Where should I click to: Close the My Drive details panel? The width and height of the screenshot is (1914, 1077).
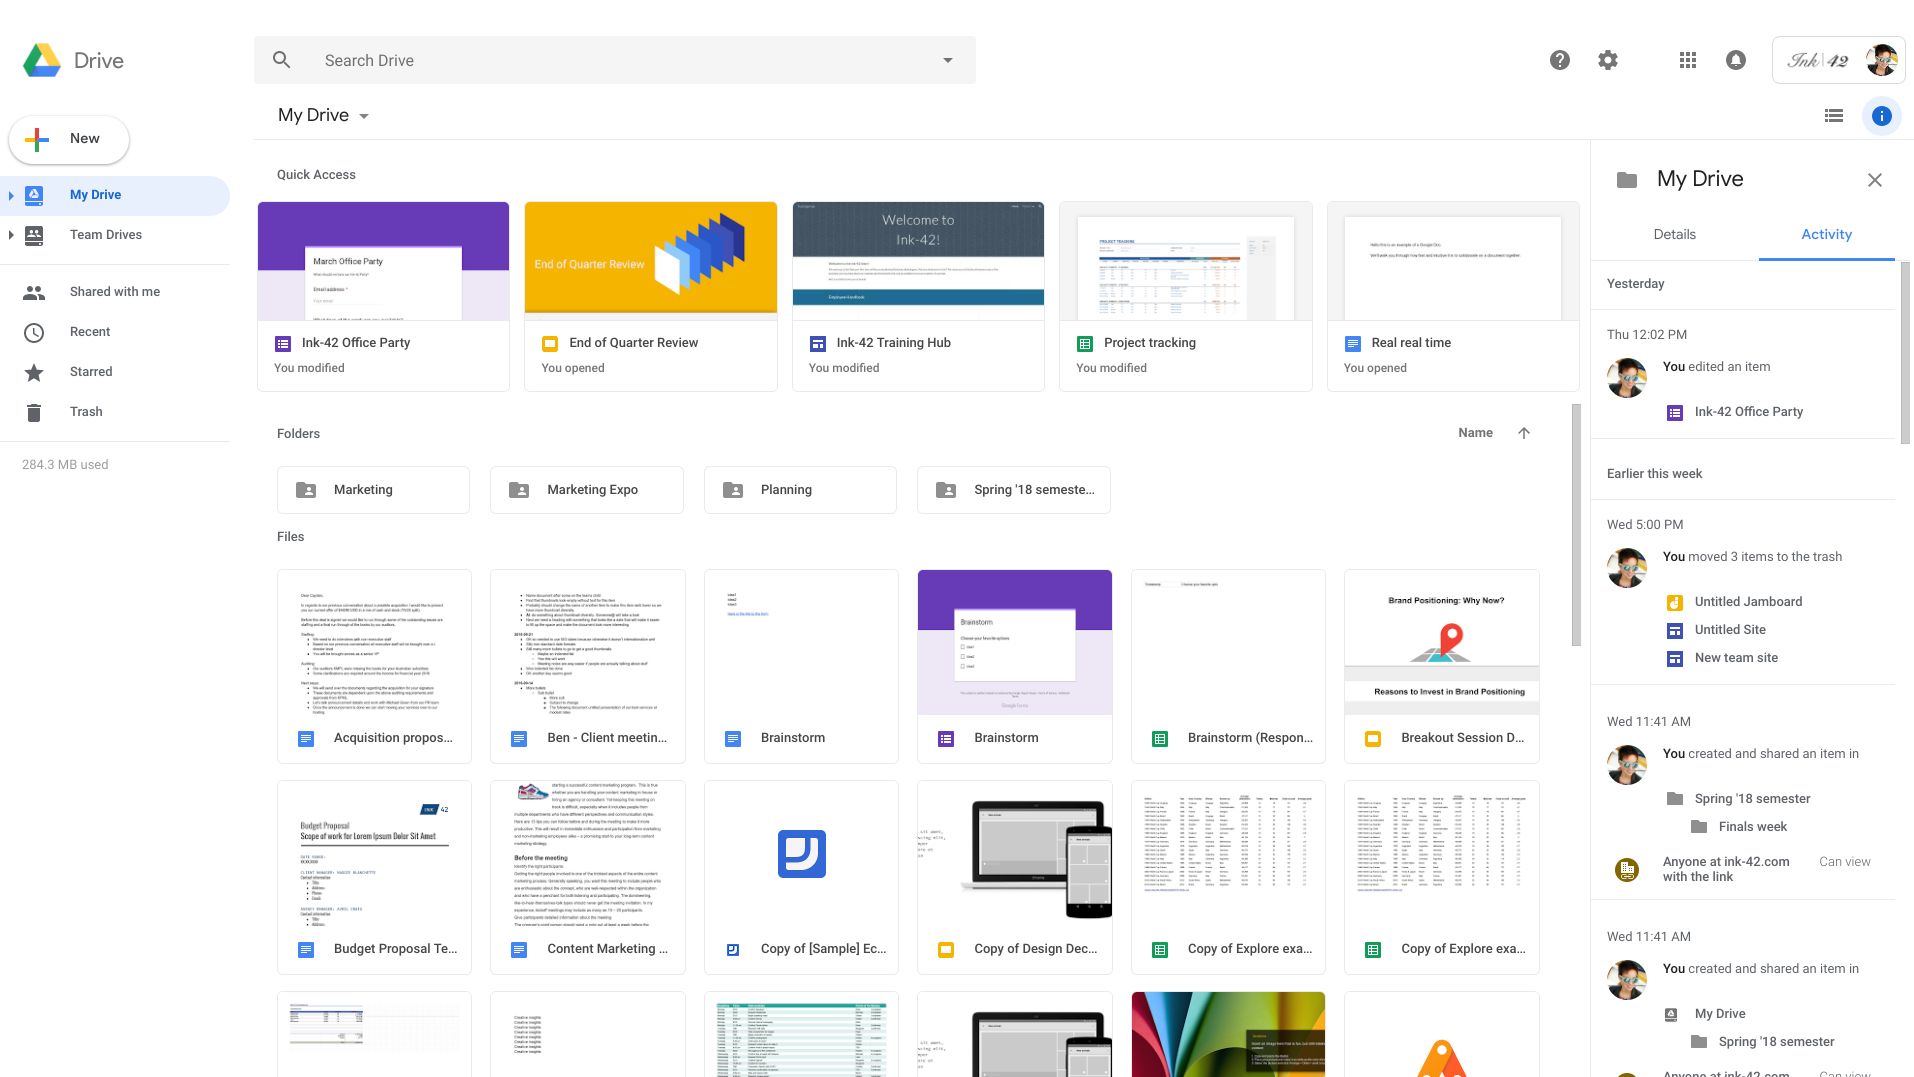[x=1875, y=180]
